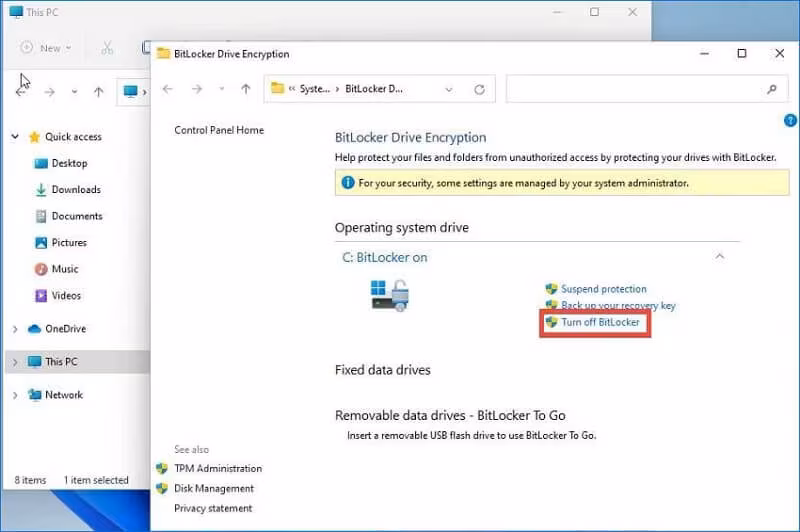The width and height of the screenshot is (800, 532).
Task: Click the C: drive BitLocker lock icon
Action: [x=390, y=295]
